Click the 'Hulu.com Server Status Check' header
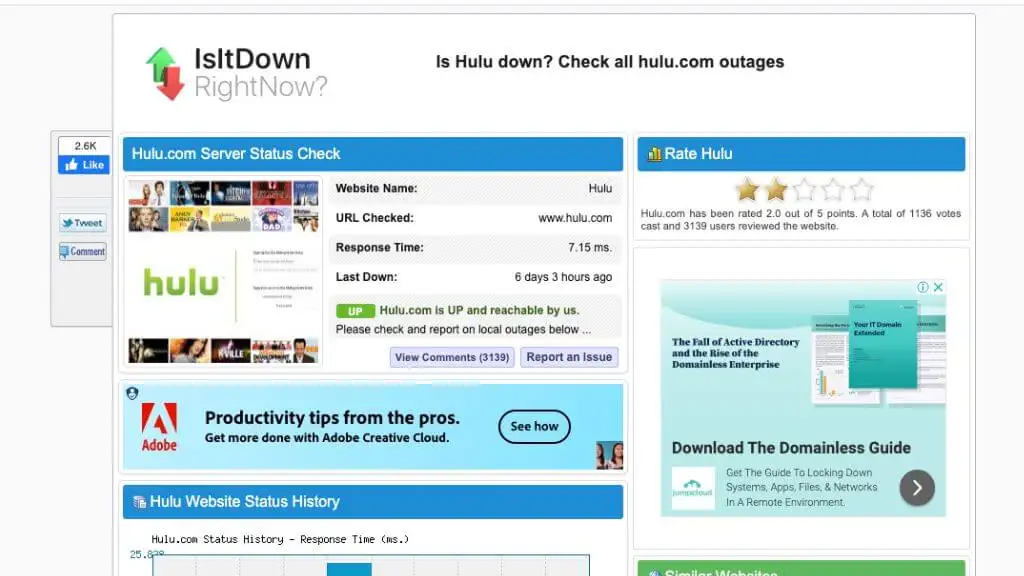This screenshot has height=576, width=1024. pos(373,154)
